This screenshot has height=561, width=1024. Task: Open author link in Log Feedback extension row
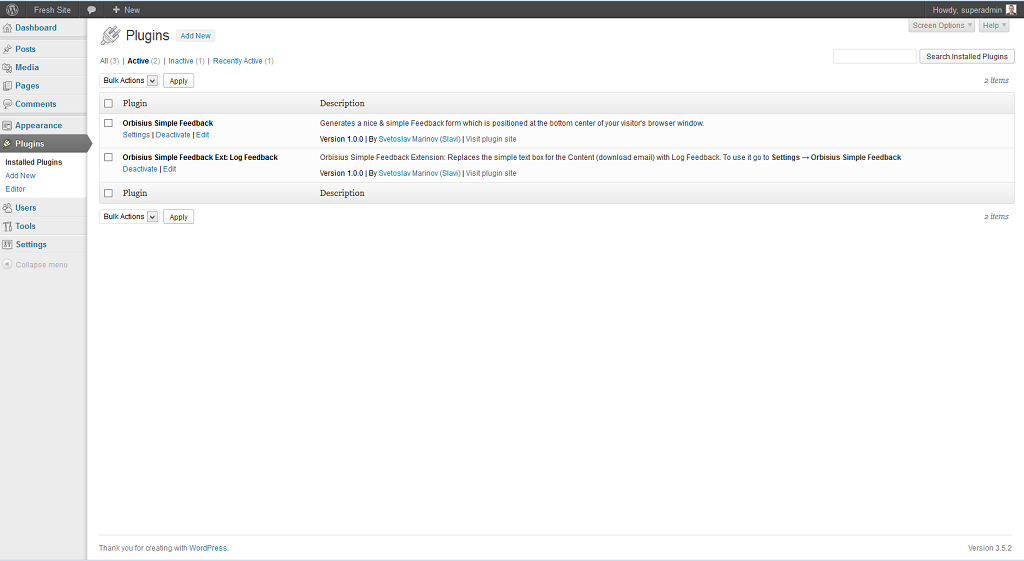coord(419,173)
